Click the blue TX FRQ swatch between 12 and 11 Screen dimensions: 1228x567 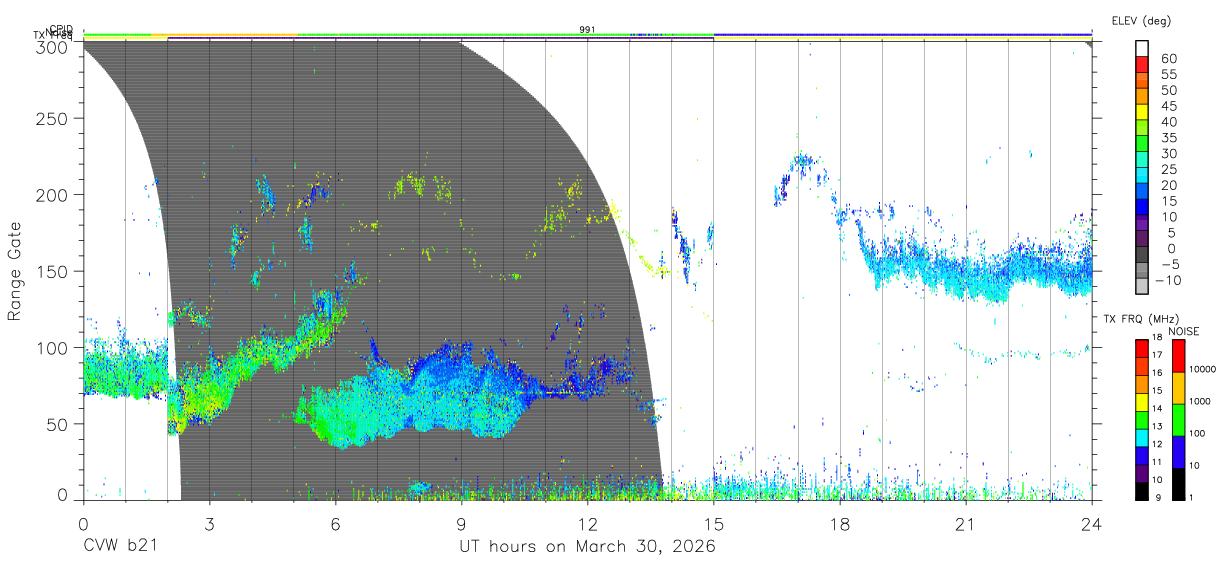pyautogui.click(x=1142, y=455)
